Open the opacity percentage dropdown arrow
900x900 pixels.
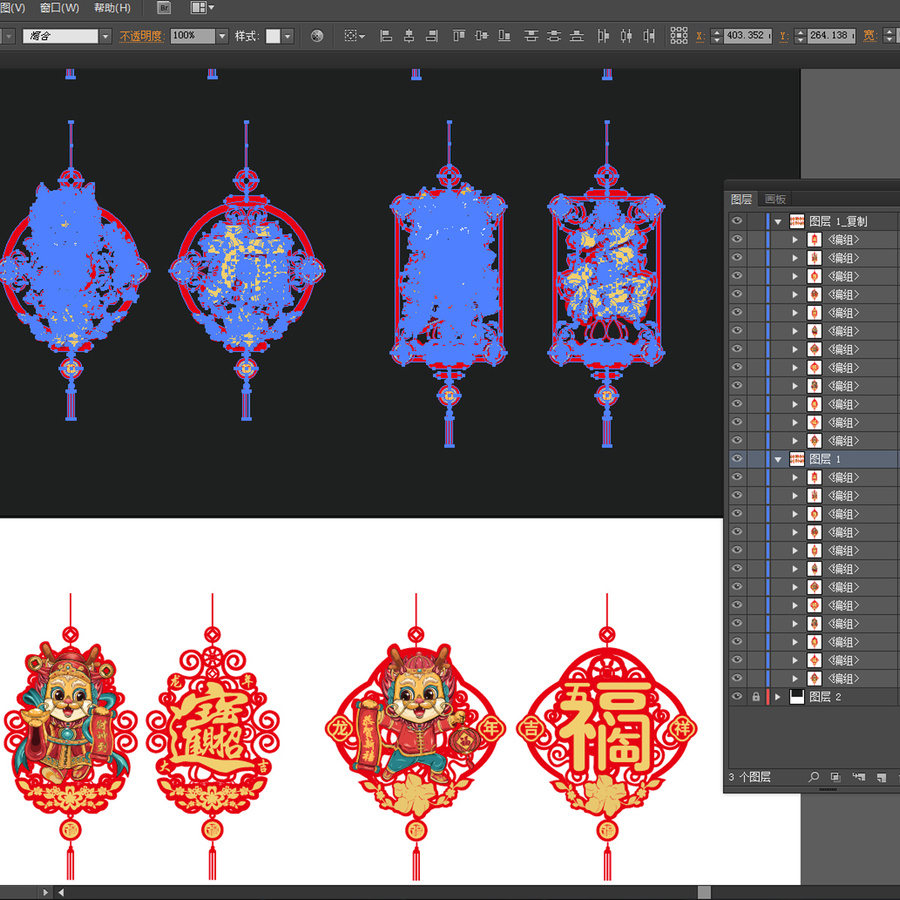click(x=222, y=36)
